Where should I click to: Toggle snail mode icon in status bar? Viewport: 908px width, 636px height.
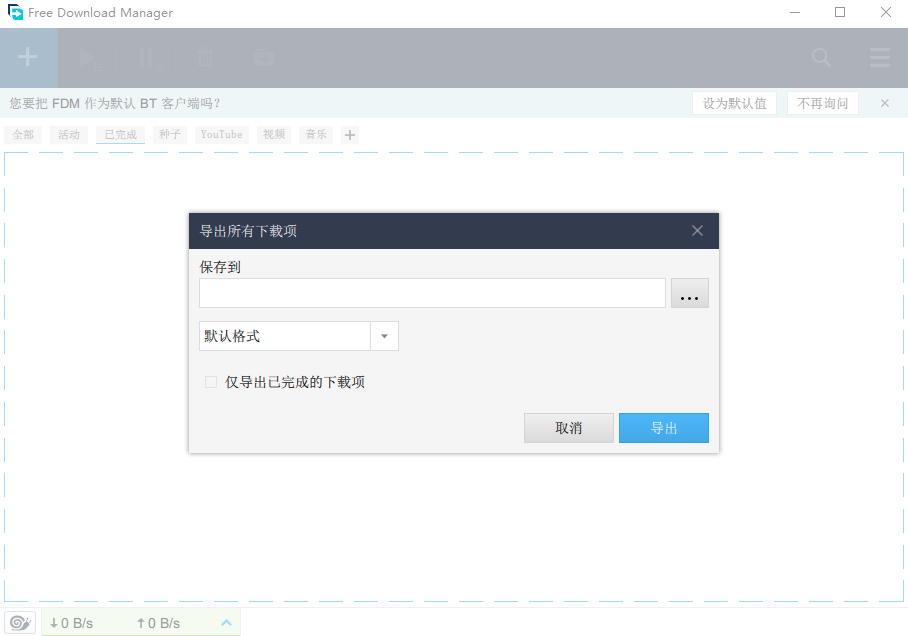coord(20,623)
